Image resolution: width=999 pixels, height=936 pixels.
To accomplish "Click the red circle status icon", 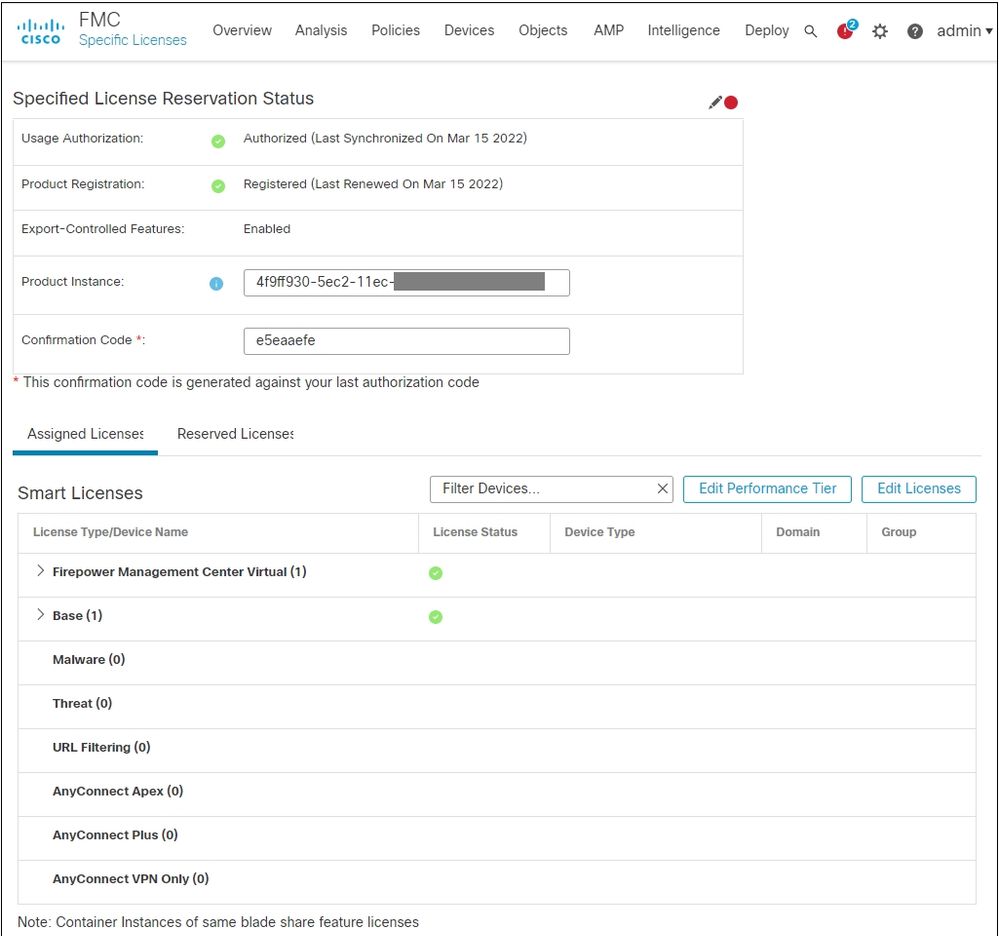I will tap(731, 103).
